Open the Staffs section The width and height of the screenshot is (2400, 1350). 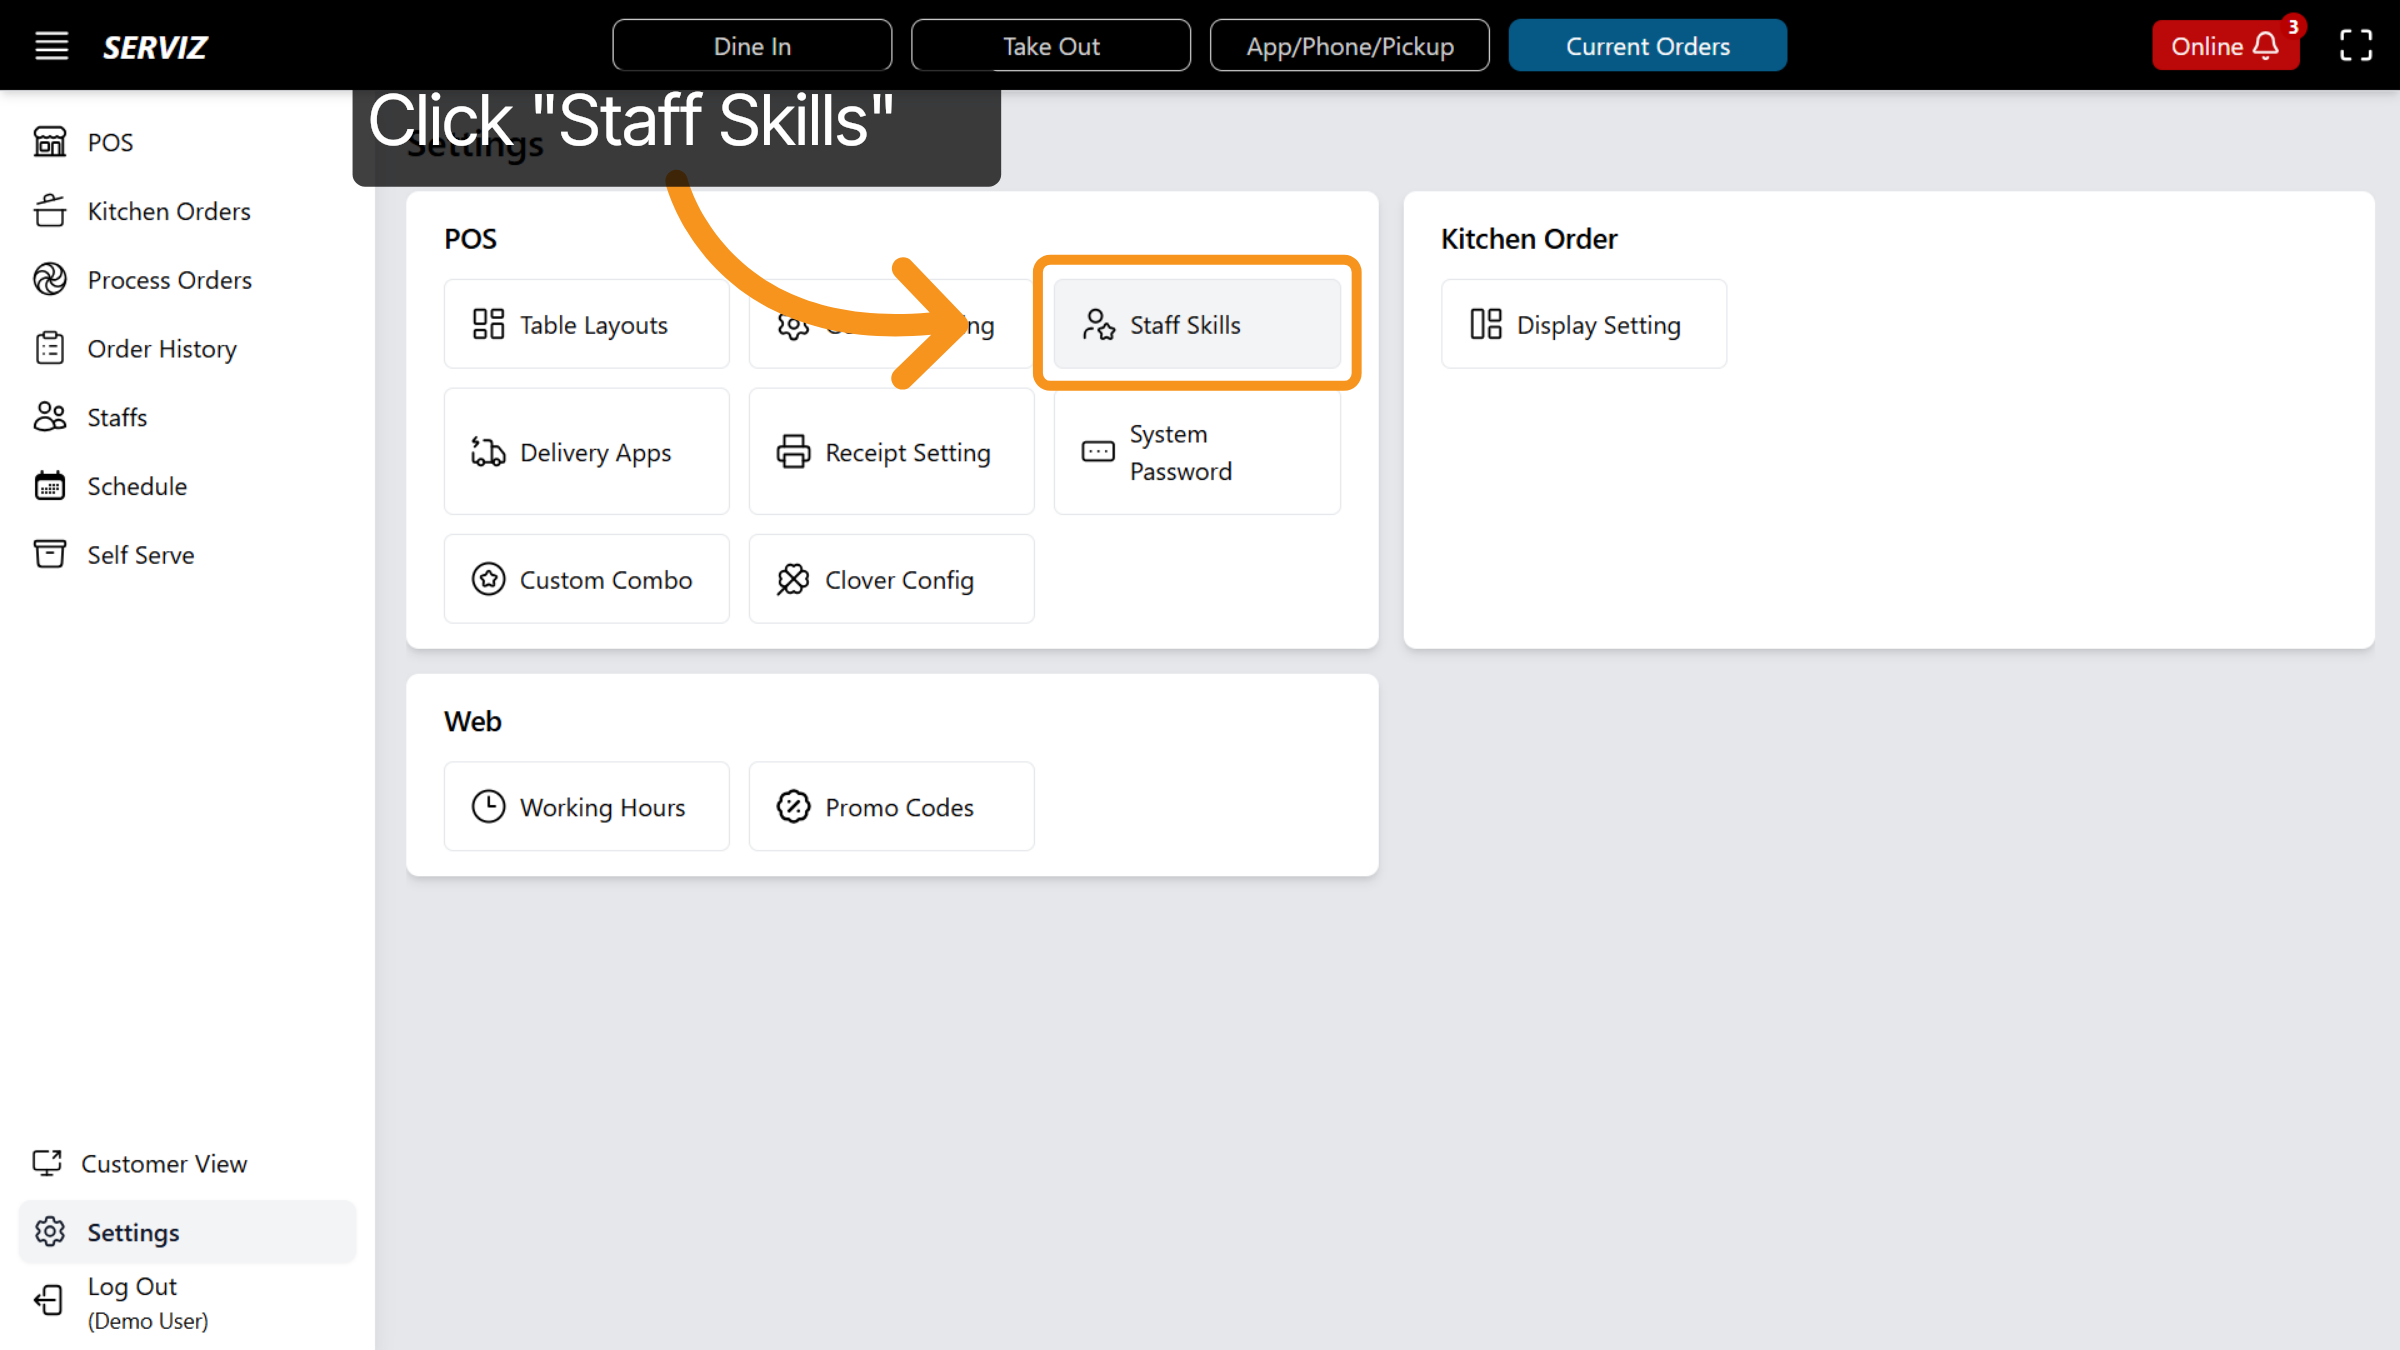[x=115, y=417]
